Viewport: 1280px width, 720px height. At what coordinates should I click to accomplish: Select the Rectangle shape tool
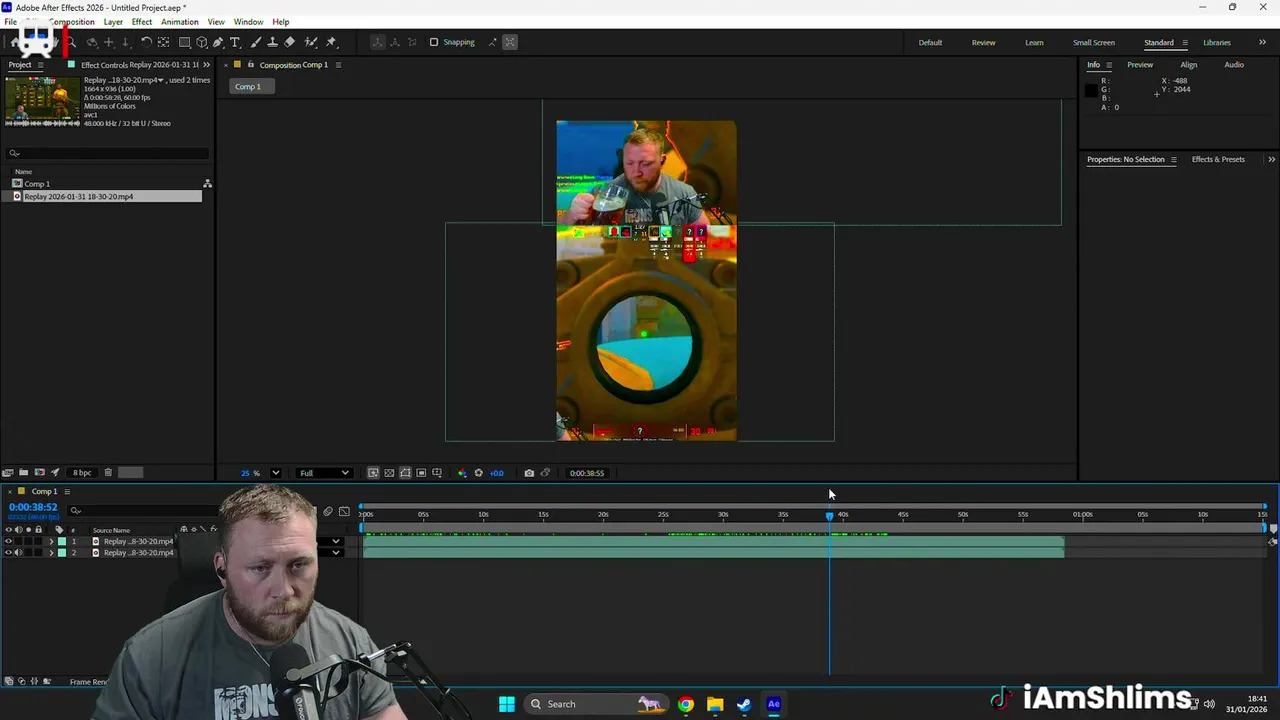click(x=185, y=42)
